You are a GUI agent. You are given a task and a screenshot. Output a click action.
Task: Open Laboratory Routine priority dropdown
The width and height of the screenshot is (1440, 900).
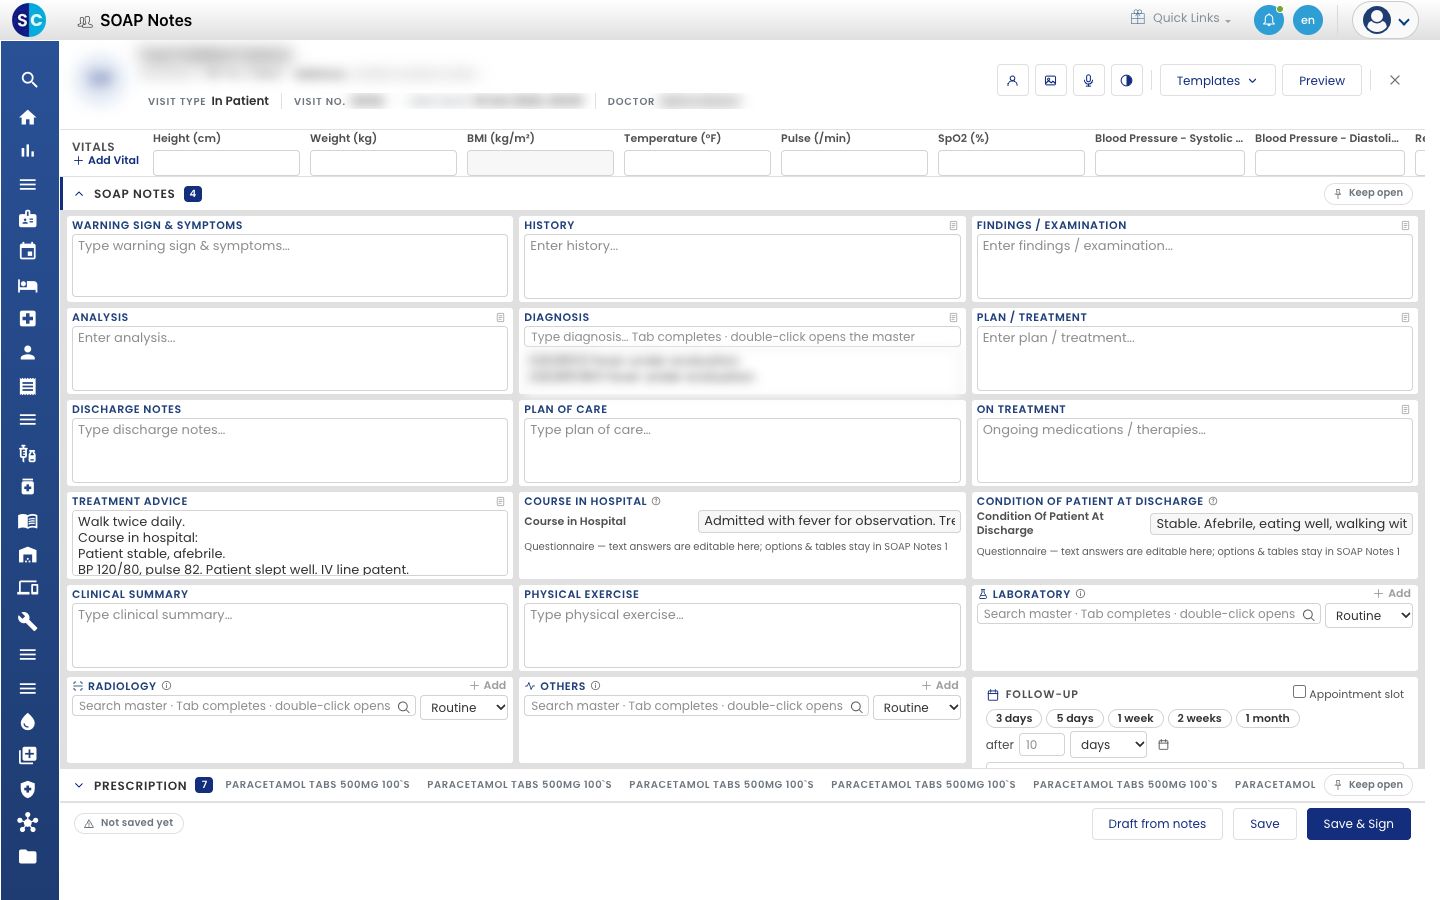pos(1369,616)
